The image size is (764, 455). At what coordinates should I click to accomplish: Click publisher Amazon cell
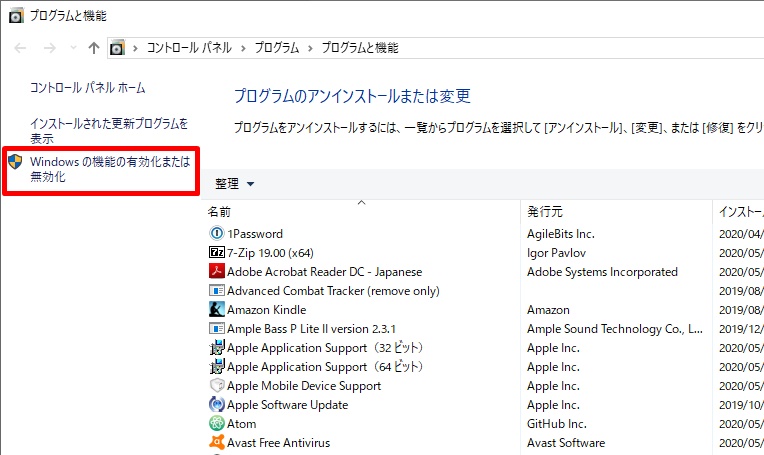click(x=548, y=310)
